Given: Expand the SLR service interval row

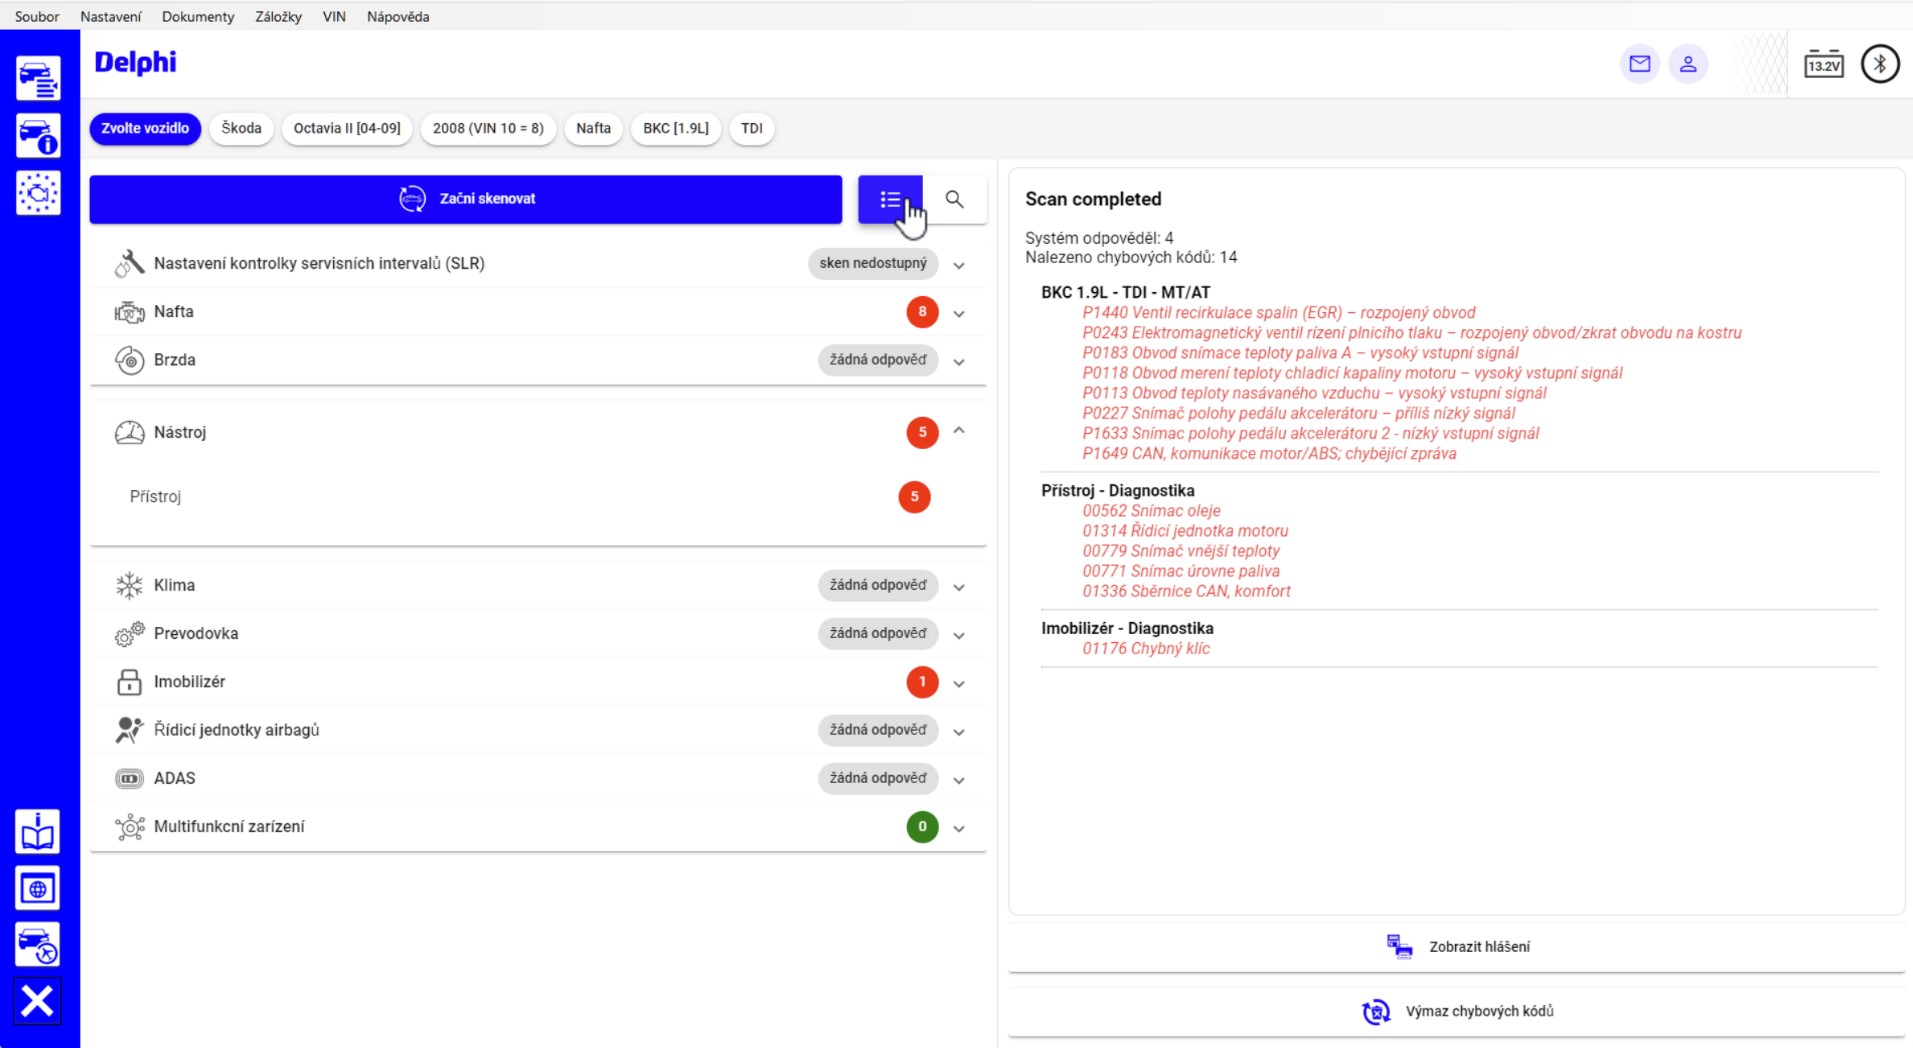Looking at the screenshot, I should (959, 265).
